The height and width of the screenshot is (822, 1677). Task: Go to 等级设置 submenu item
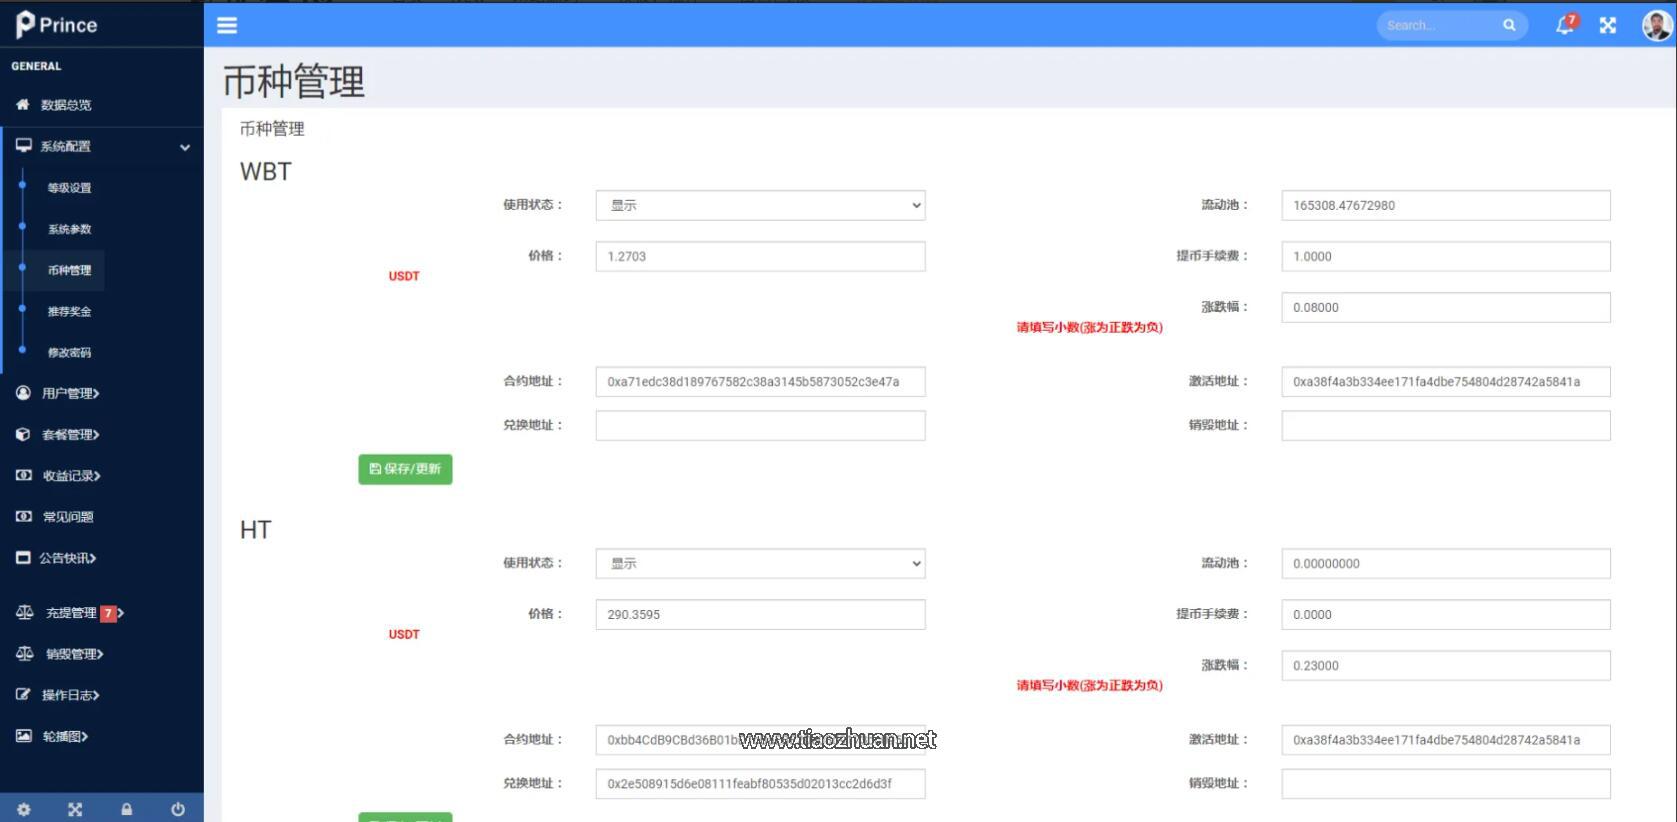tap(69, 188)
